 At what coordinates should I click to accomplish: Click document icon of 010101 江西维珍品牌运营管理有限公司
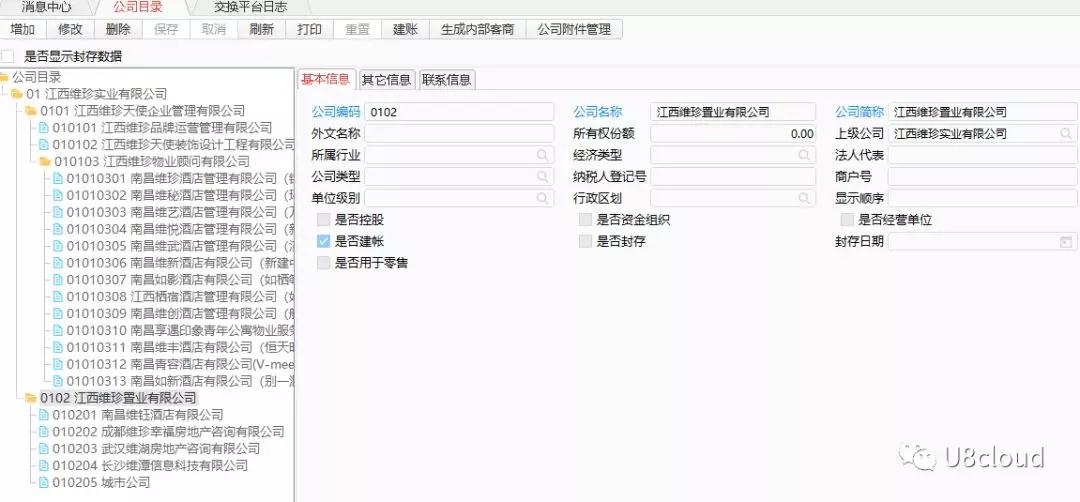44,127
